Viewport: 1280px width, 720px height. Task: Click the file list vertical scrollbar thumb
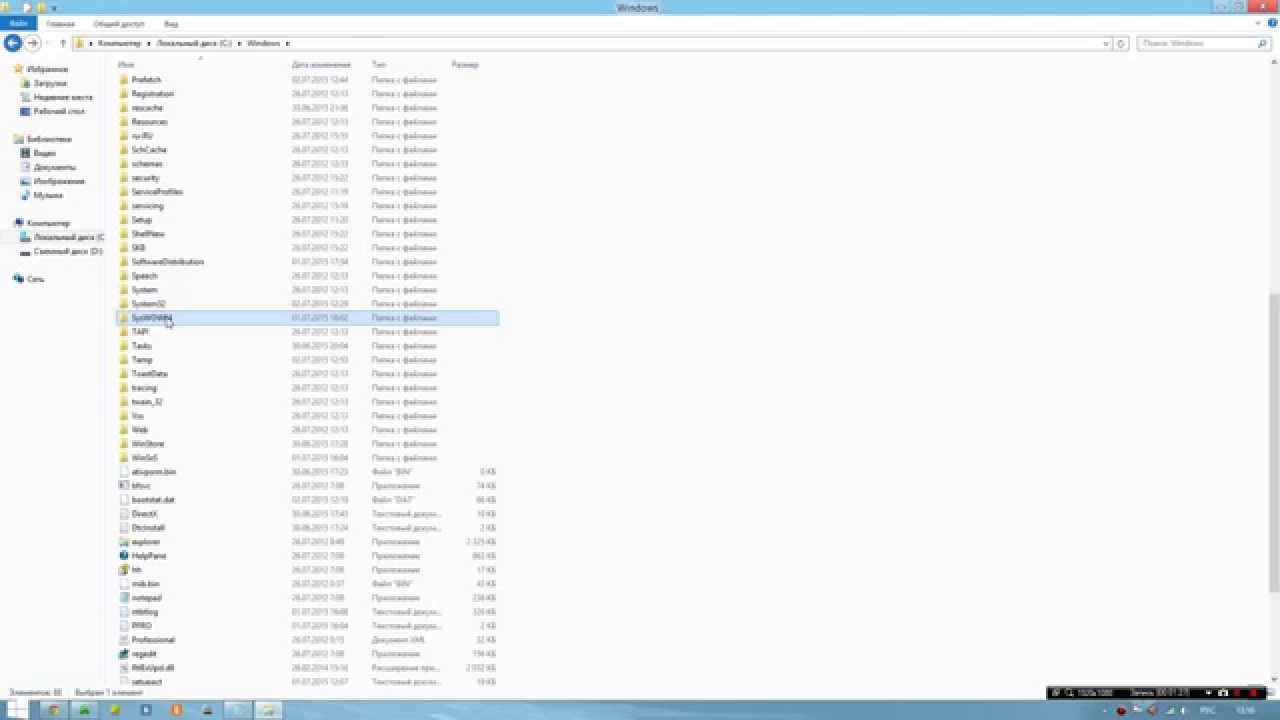point(1273,443)
